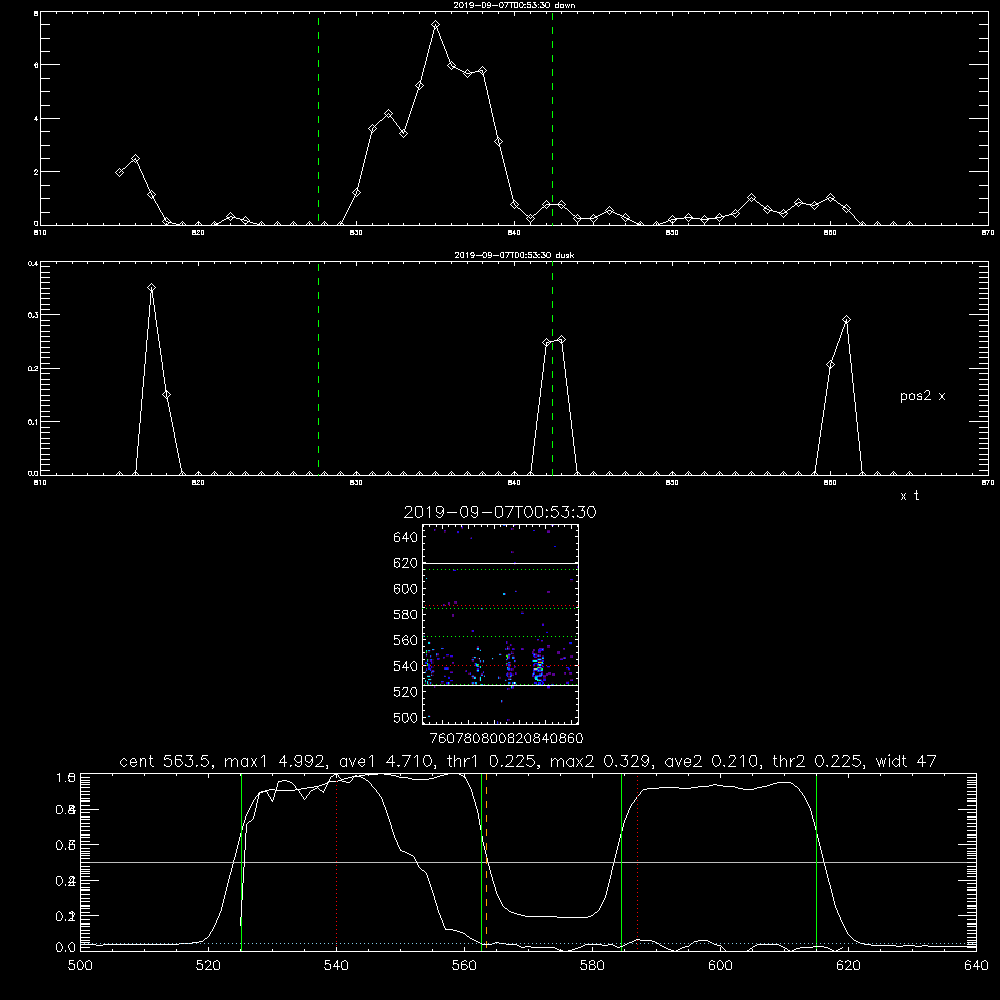The image size is (1000, 1000).
Task: Click the 'widt 47' value
Action: tap(906, 761)
